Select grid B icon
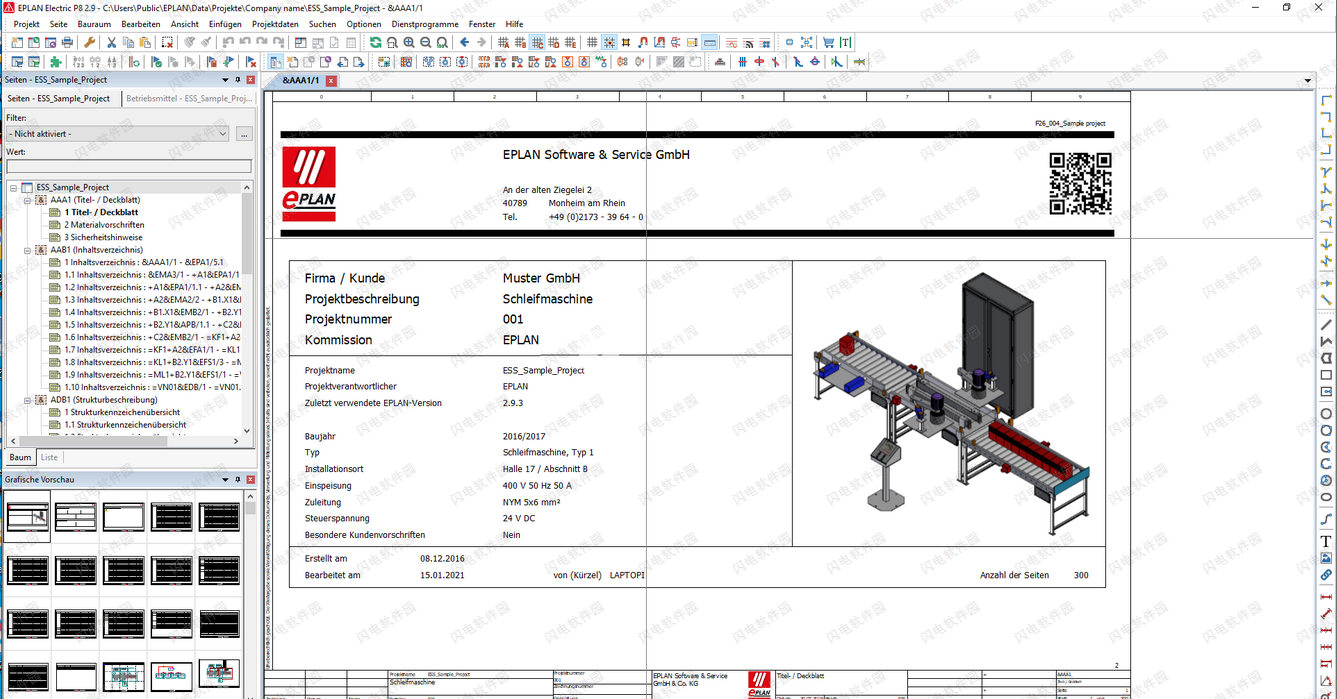The height and width of the screenshot is (699, 1337). coord(521,43)
